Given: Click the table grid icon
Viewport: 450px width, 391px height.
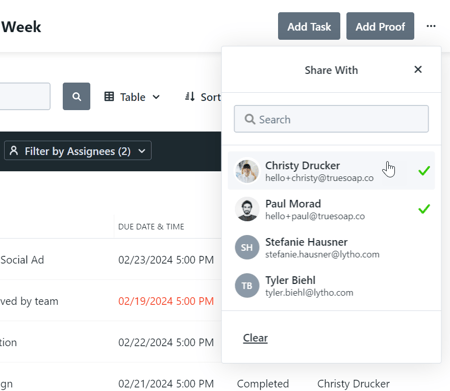Looking at the screenshot, I should tap(109, 97).
